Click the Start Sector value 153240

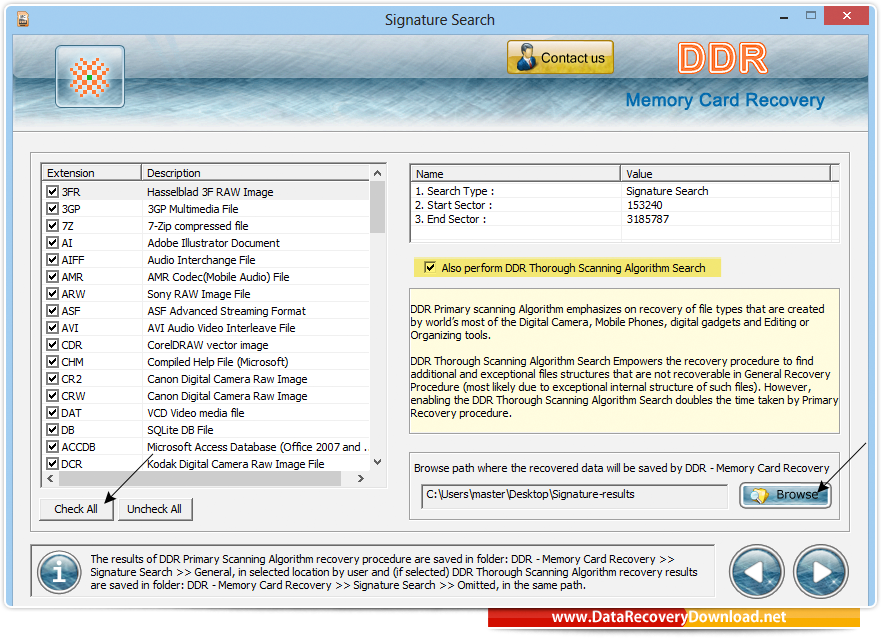point(644,205)
